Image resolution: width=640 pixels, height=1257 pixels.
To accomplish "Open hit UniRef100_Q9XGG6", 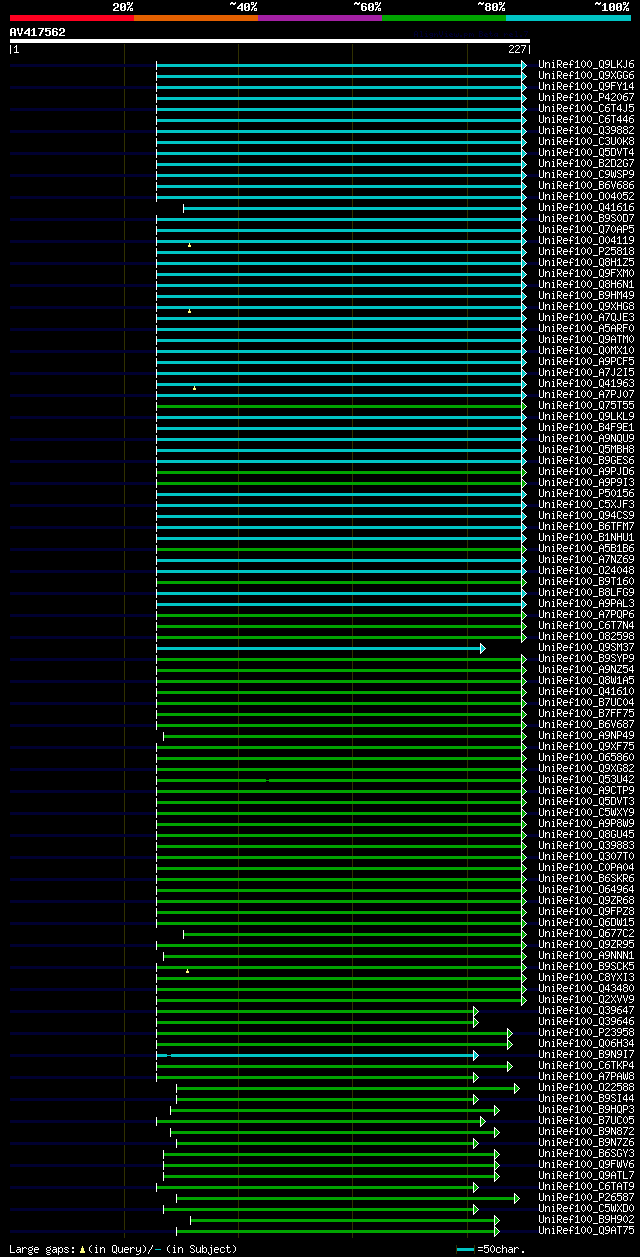I will tap(586, 76).
